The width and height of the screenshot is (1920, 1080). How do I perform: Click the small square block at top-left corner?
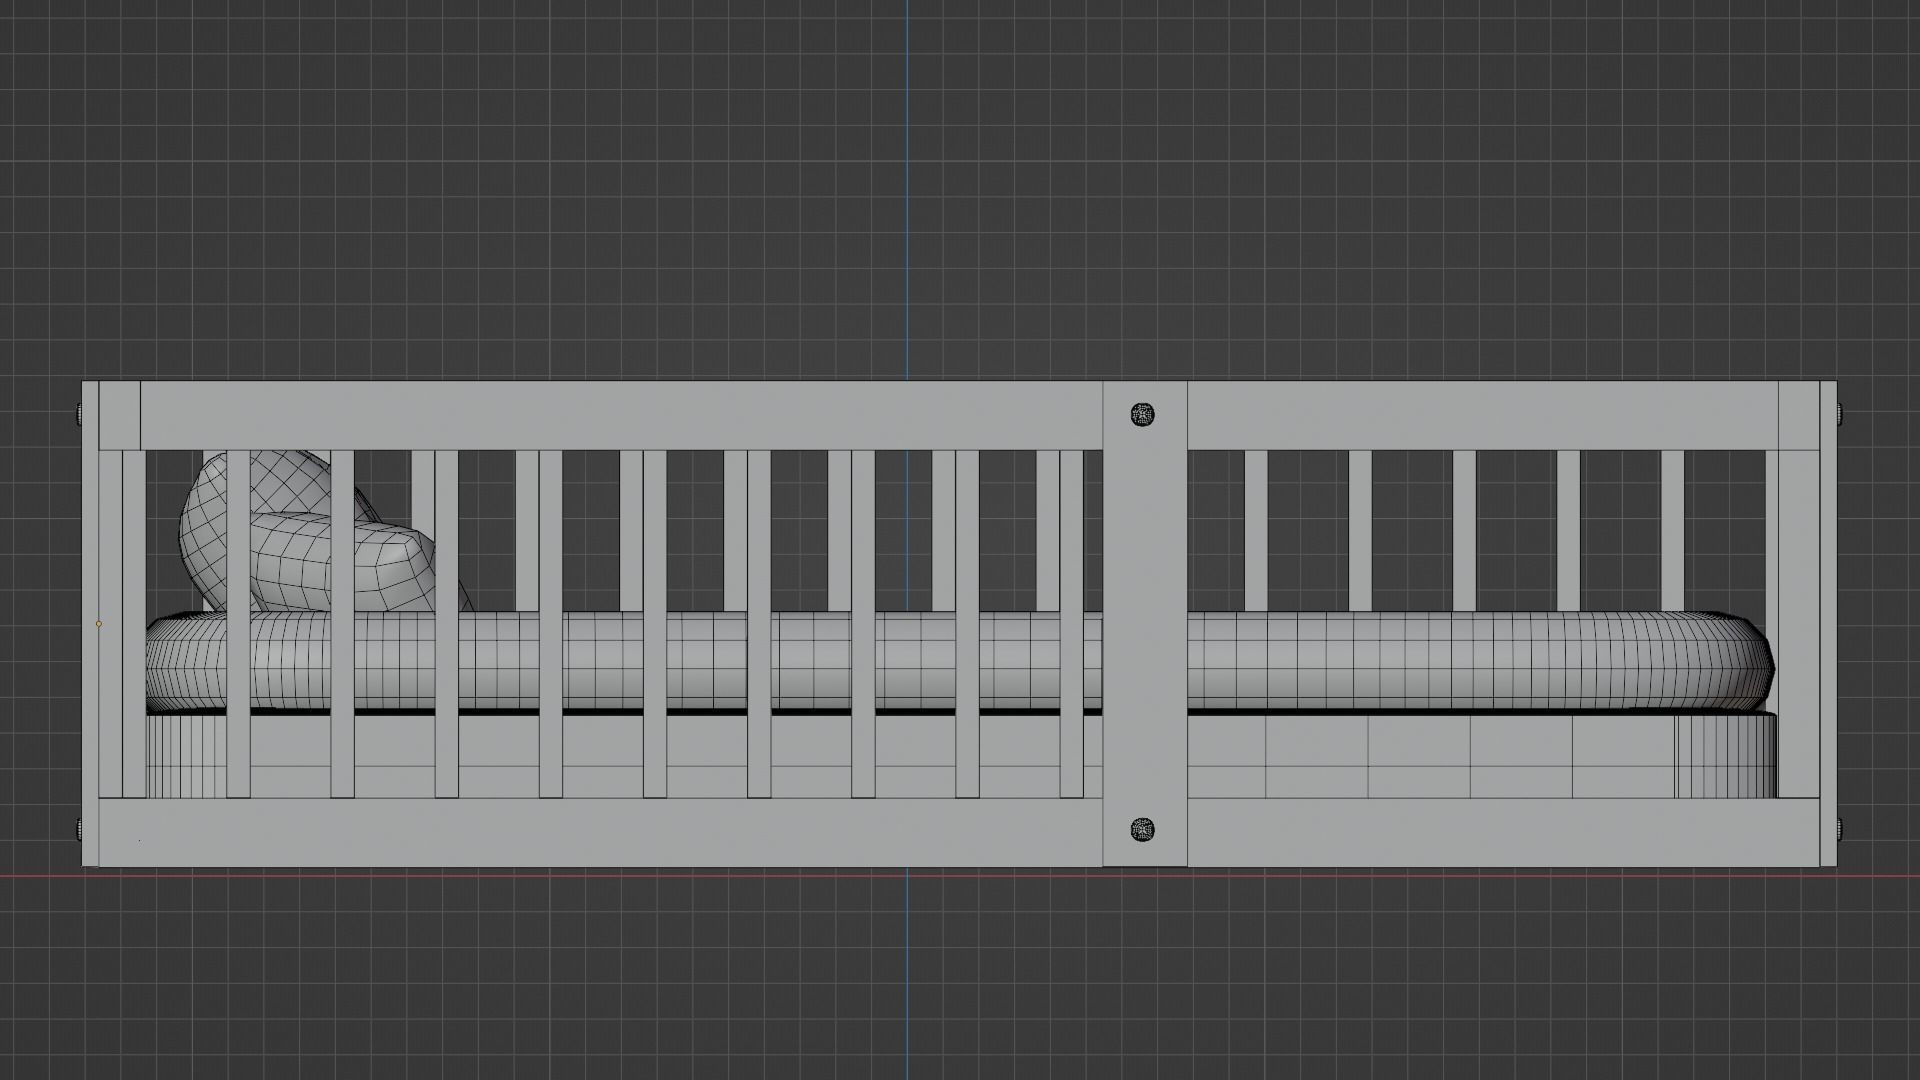point(120,416)
